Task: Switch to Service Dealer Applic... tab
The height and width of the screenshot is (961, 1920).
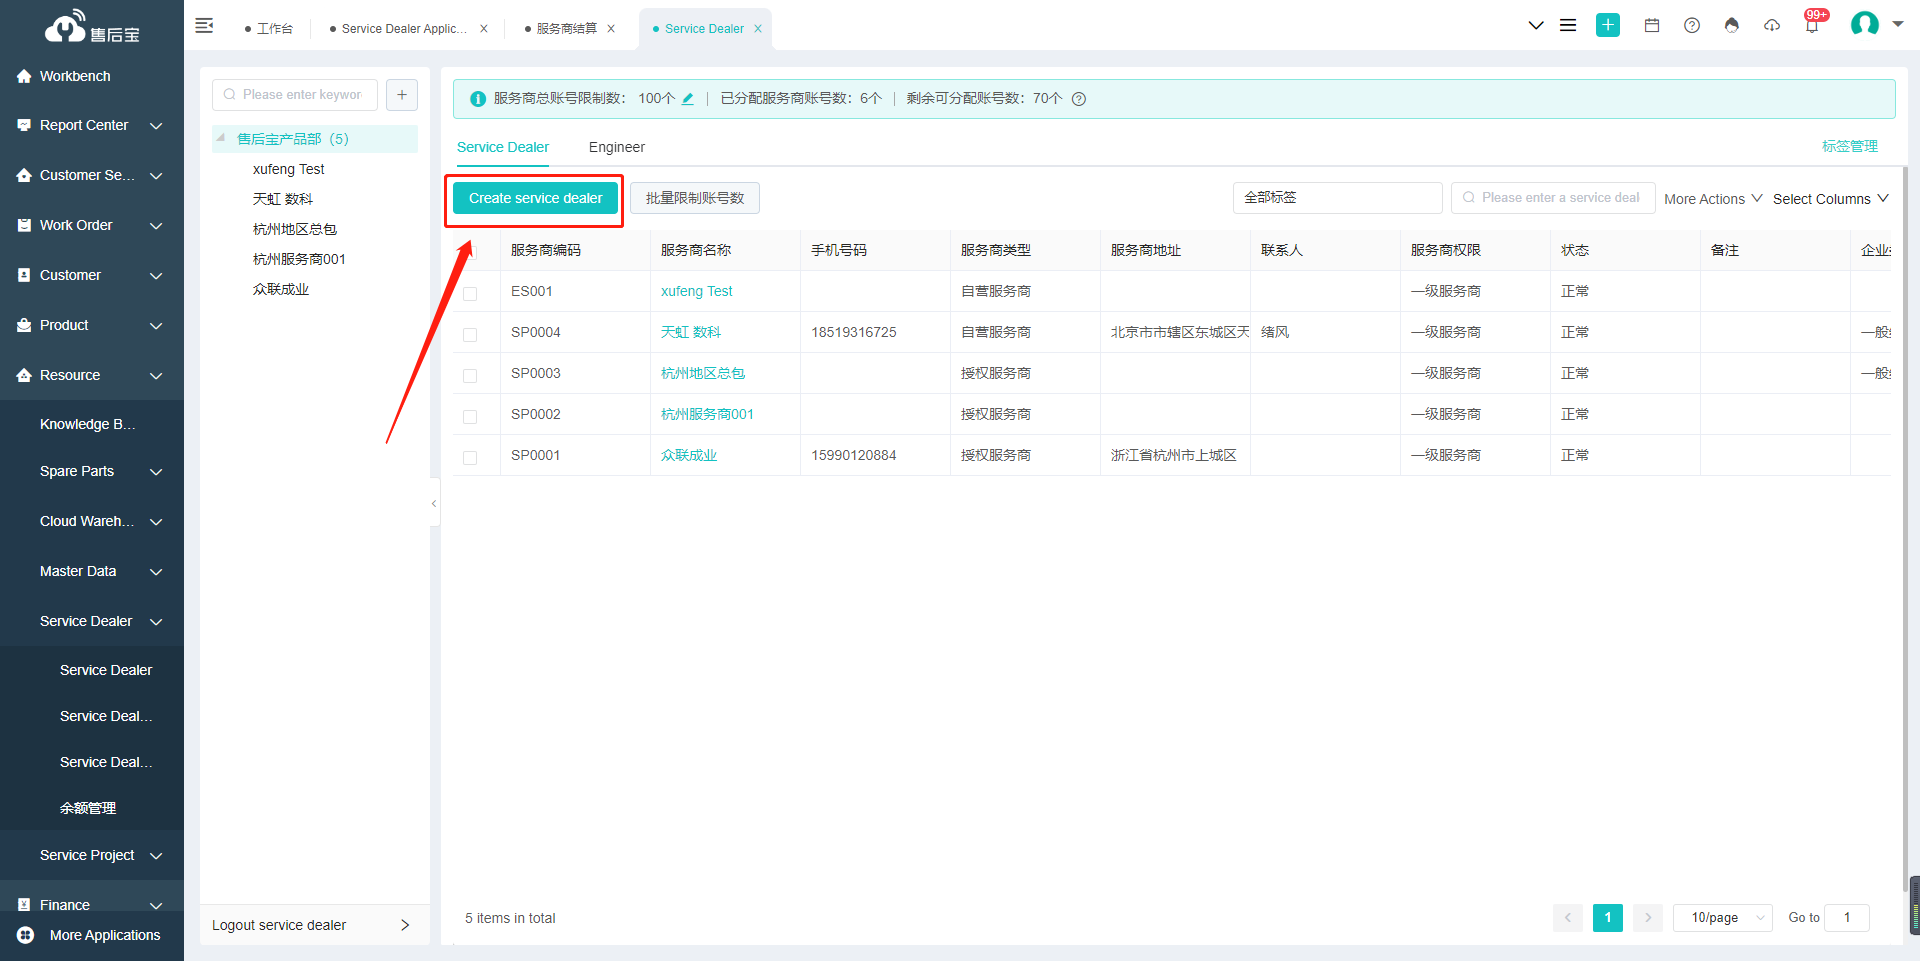Action: click(x=404, y=29)
